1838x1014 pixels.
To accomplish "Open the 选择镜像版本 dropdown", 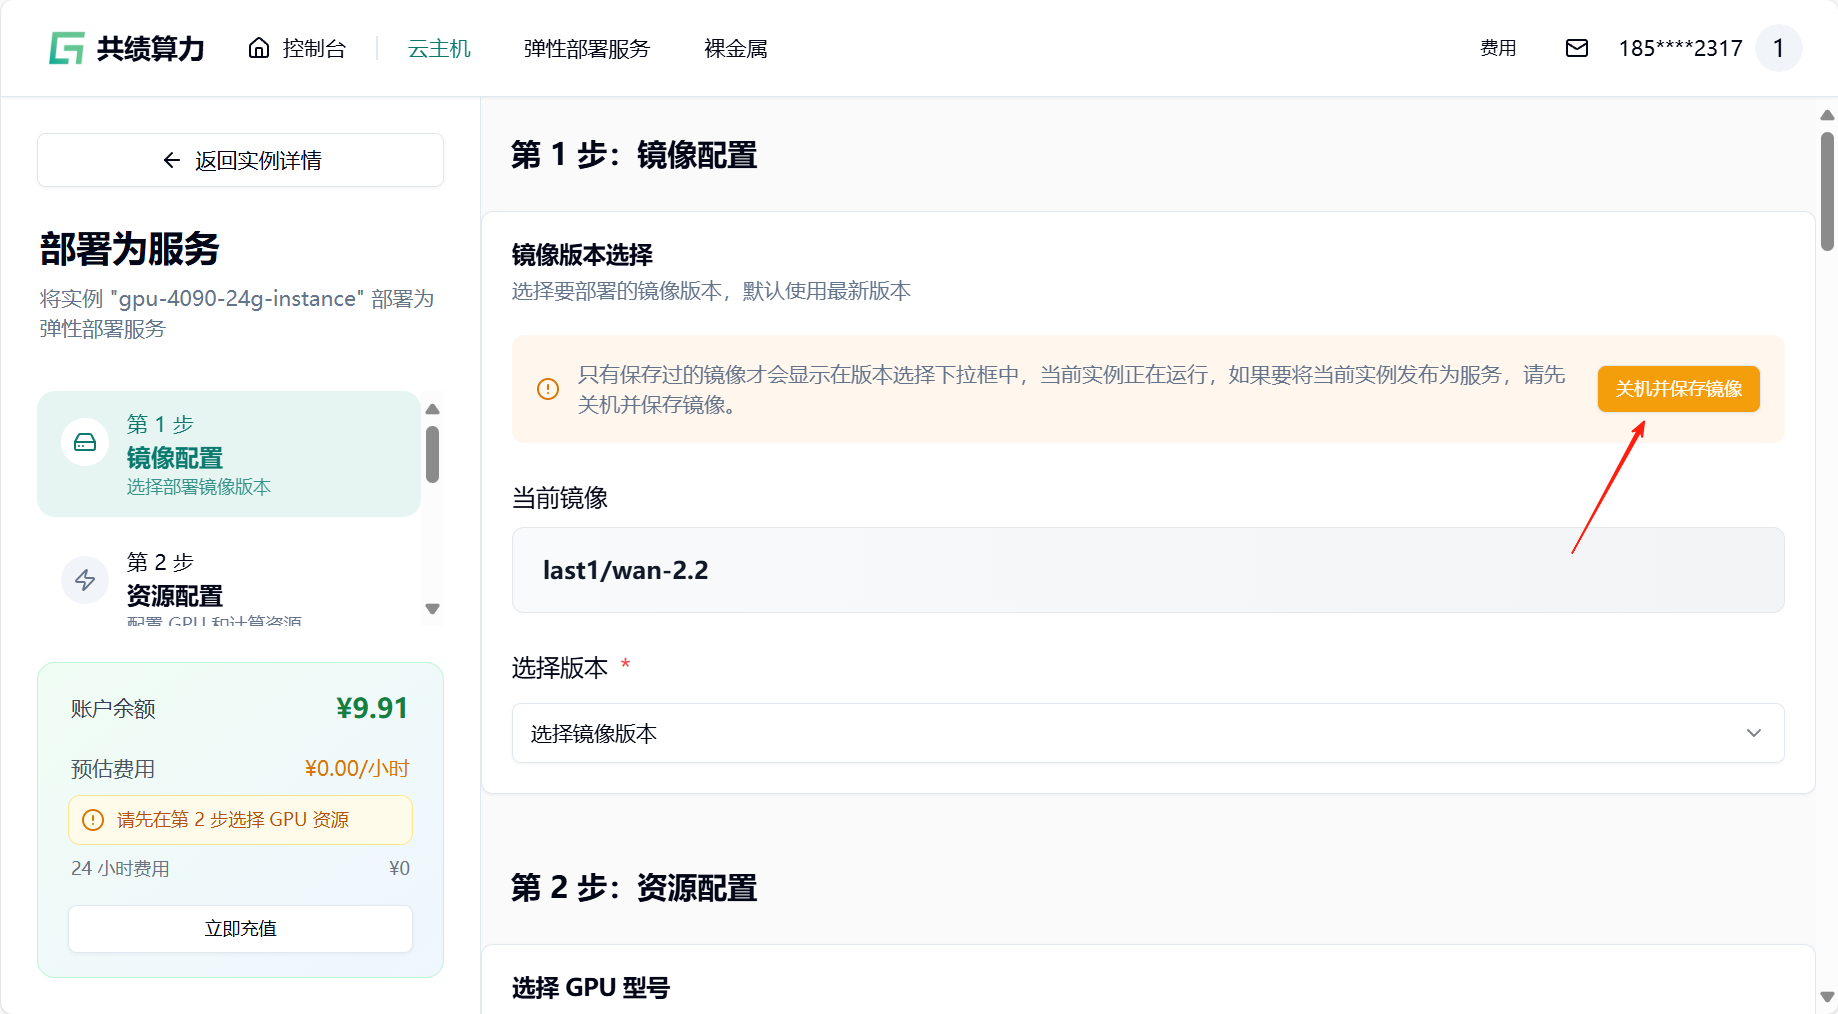I will coord(1146,733).
